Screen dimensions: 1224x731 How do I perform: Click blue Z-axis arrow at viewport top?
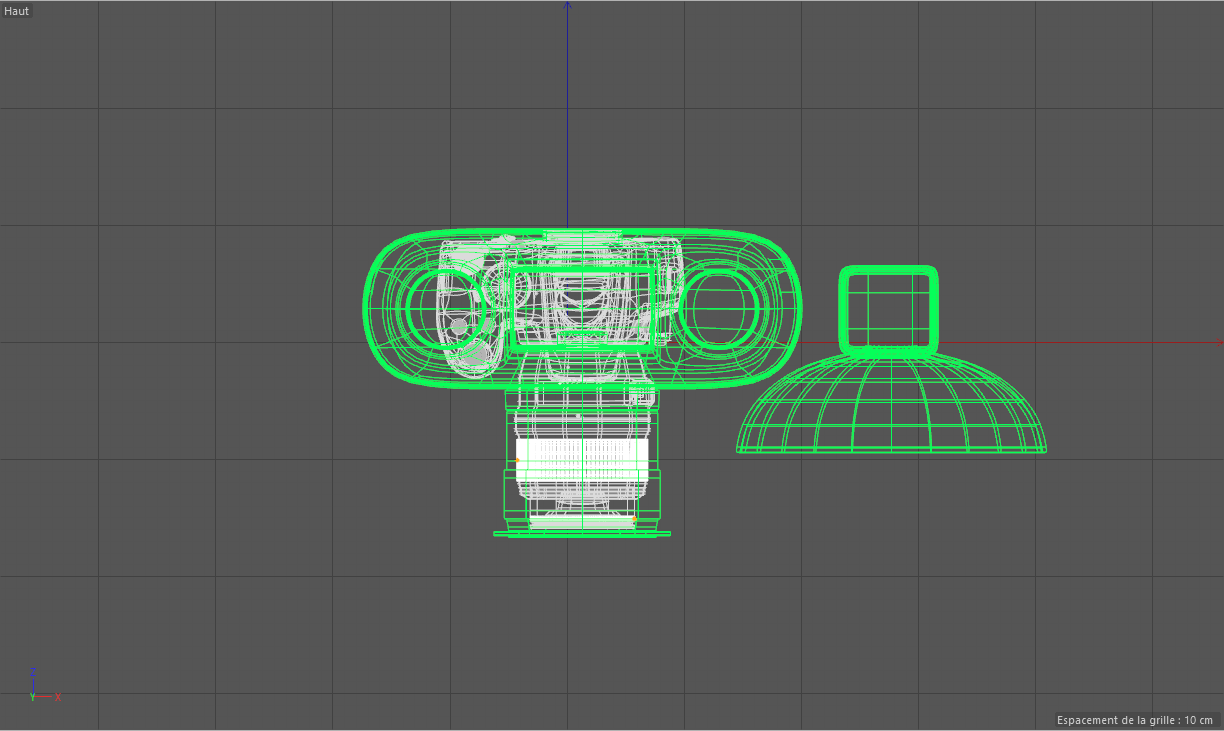coord(567,5)
